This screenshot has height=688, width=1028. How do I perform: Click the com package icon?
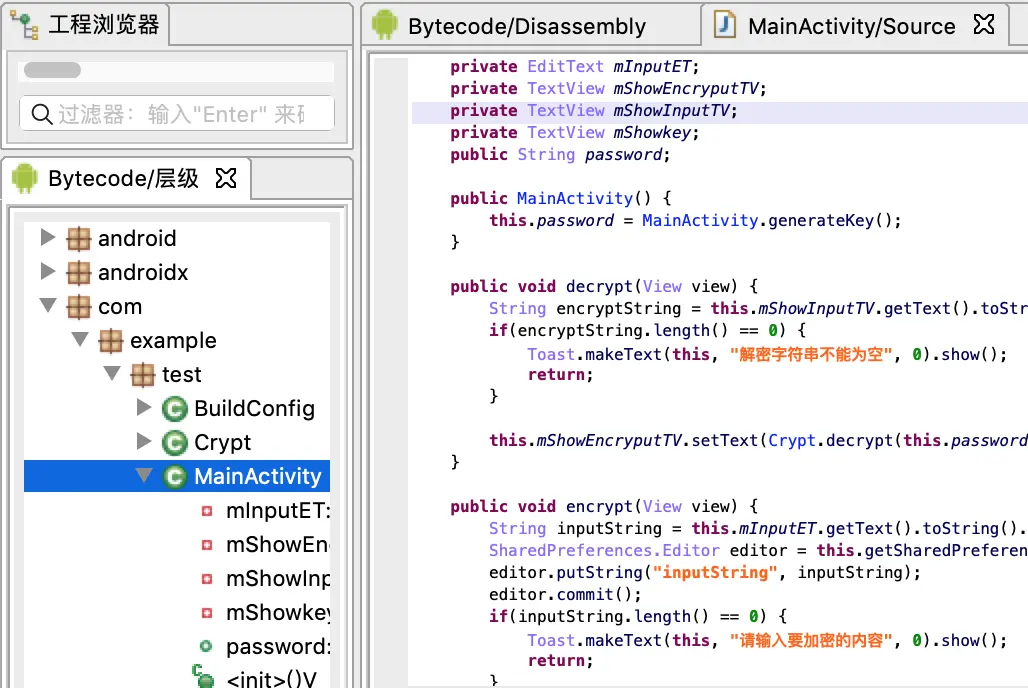[79, 307]
